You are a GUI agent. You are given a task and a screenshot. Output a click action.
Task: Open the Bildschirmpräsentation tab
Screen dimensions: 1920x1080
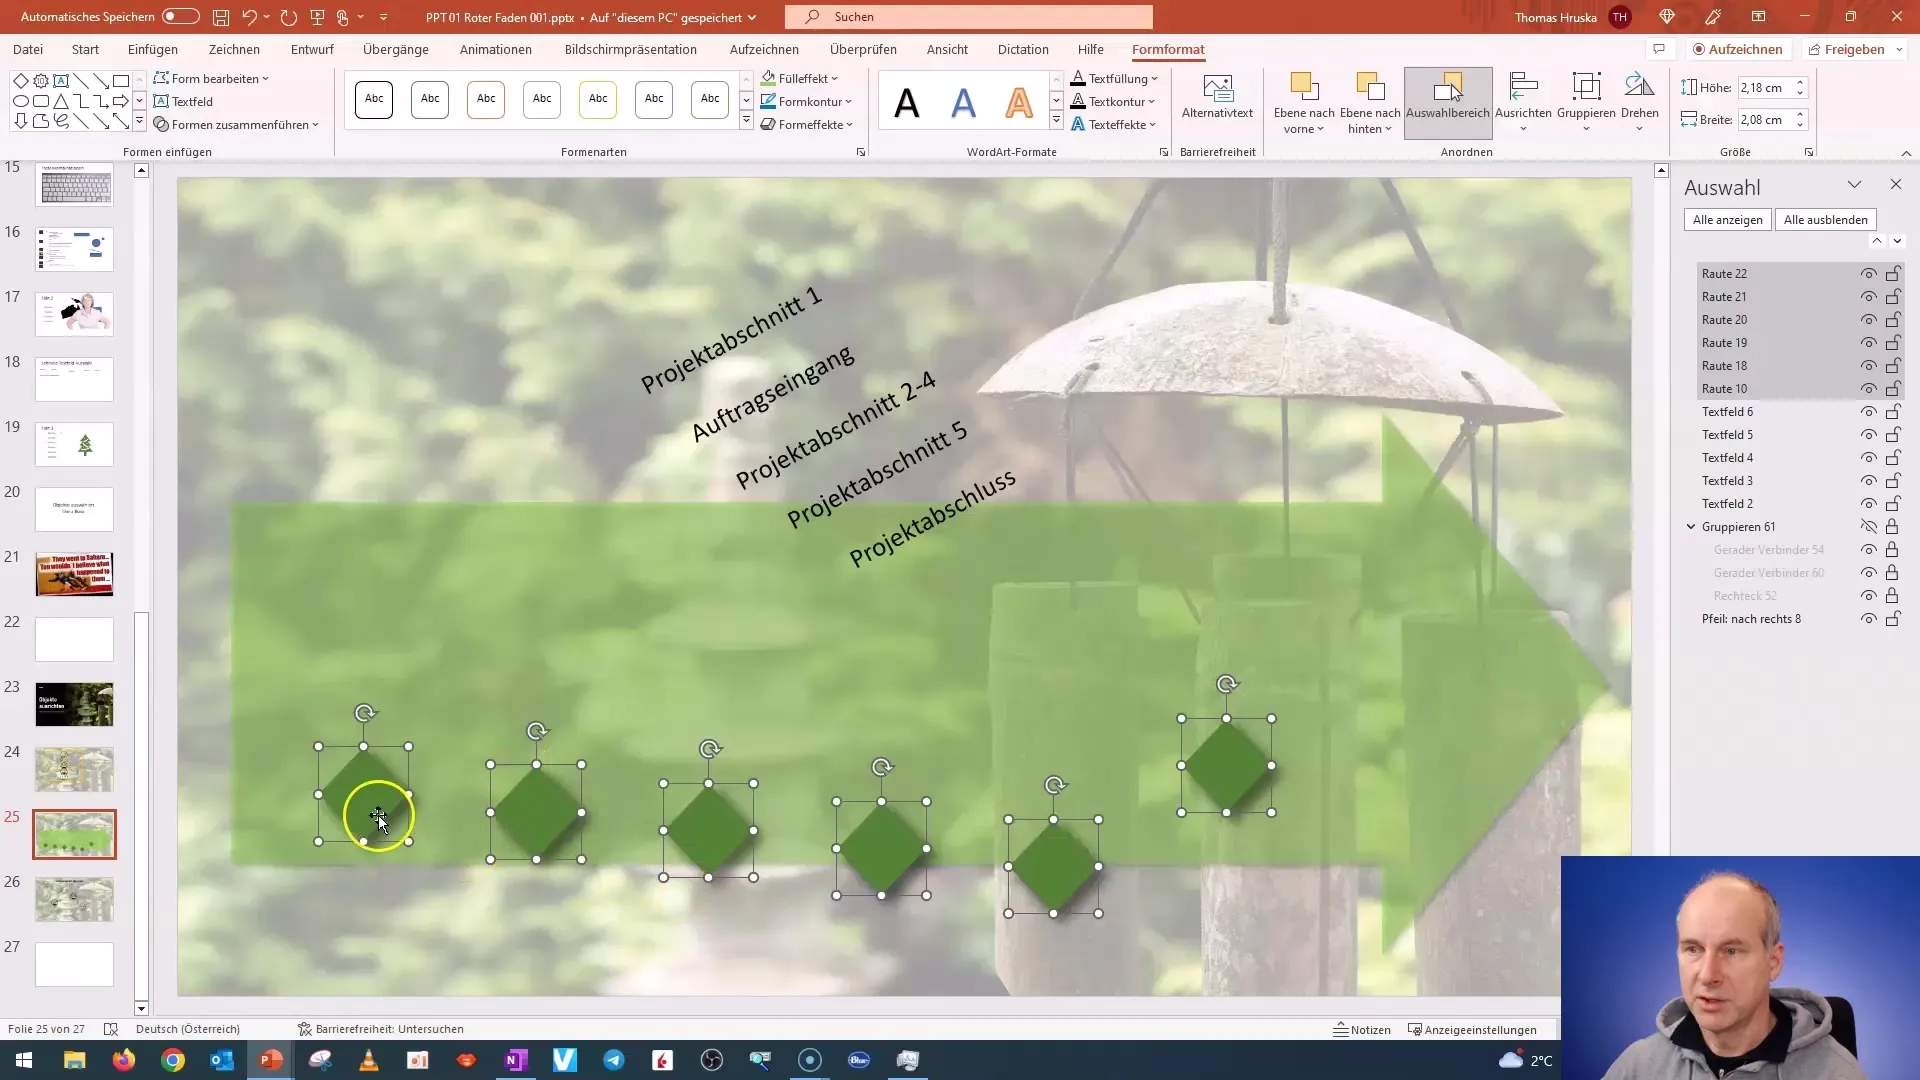tap(631, 49)
